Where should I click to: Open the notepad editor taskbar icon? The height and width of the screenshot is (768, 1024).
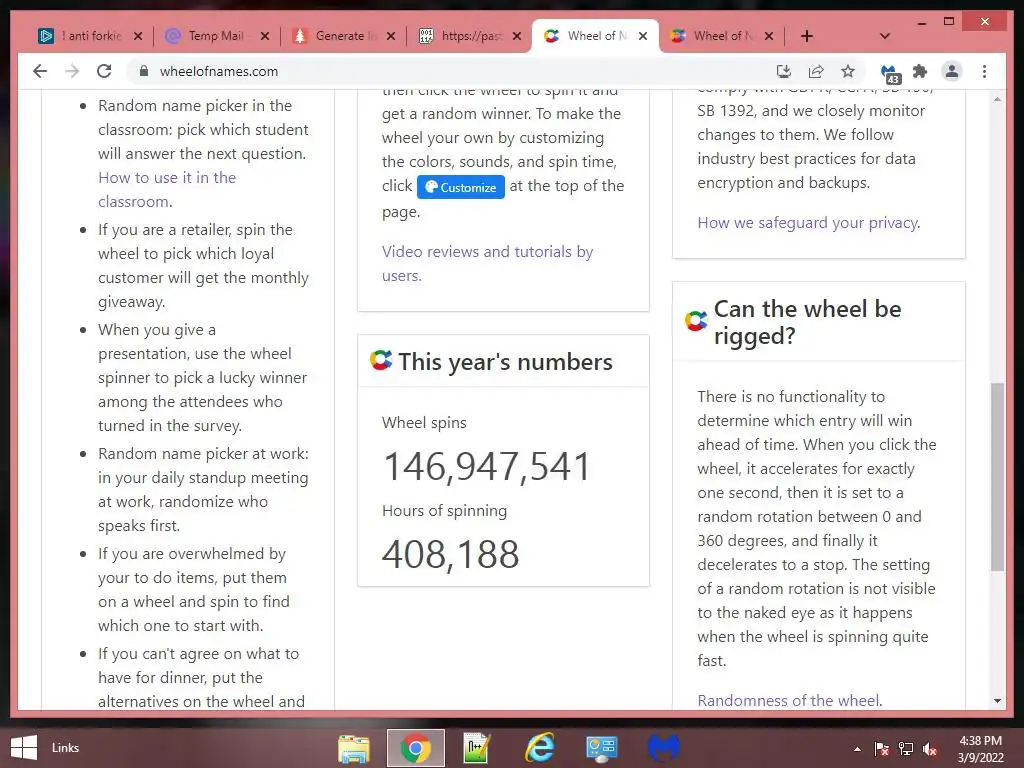[476, 748]
